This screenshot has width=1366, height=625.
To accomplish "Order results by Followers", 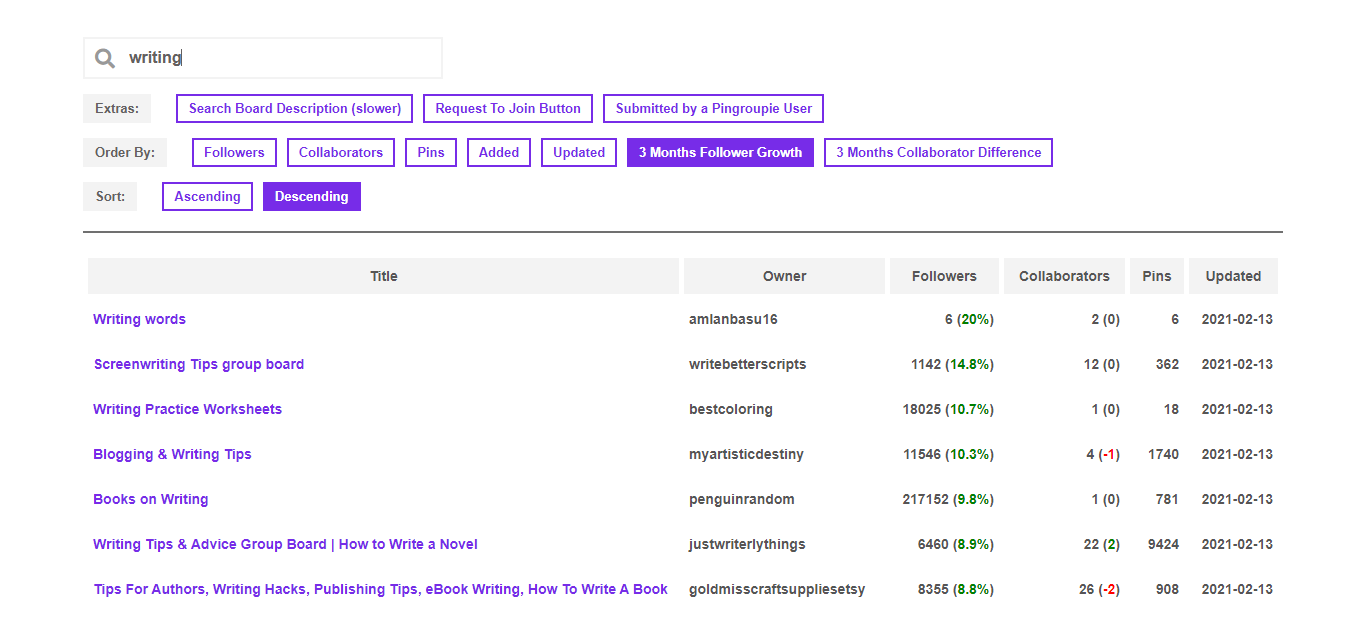I will click(234, 153).
